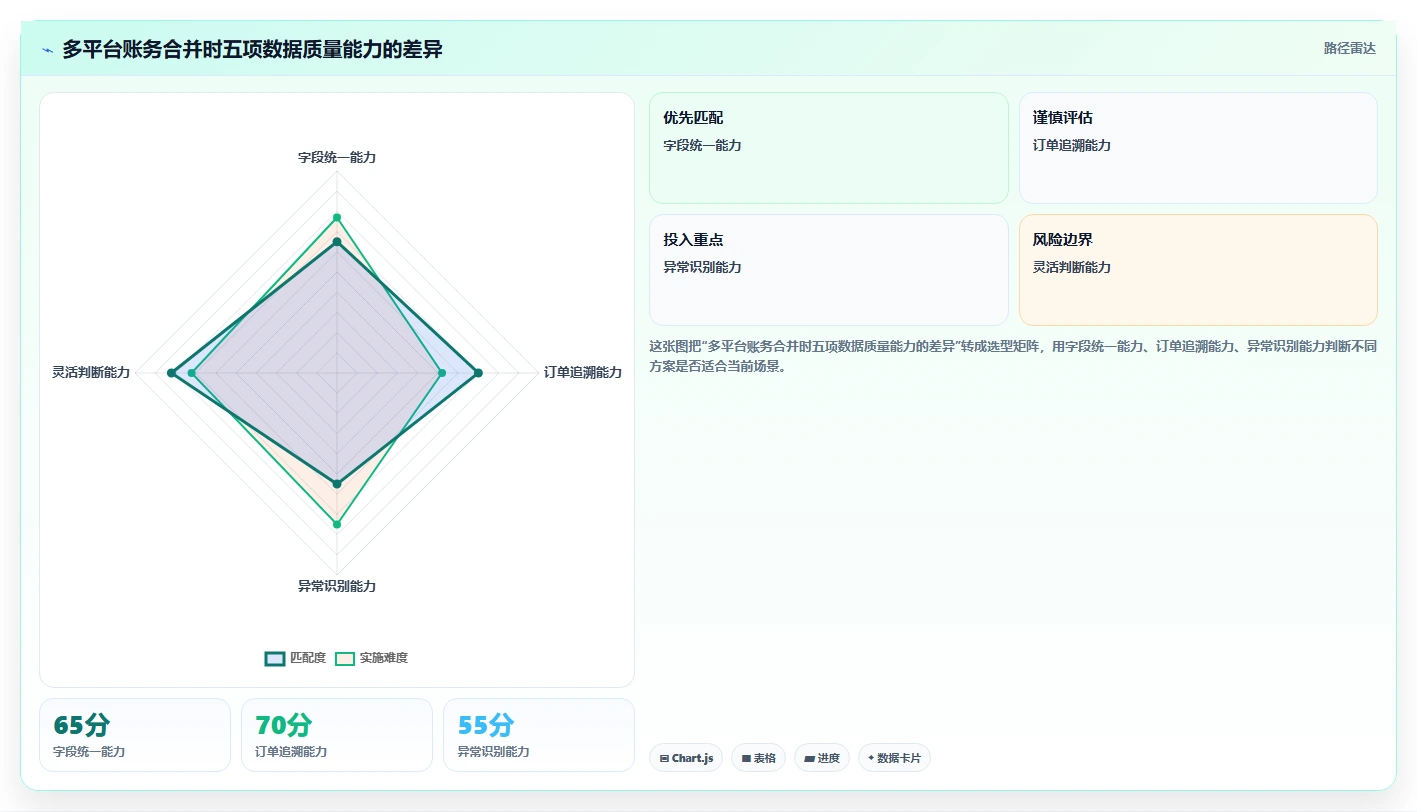Click the 实施难度 data point on 字段统一能力 axis
The height and width of the screenshot is (812, 1417).
tap(337, 217)
